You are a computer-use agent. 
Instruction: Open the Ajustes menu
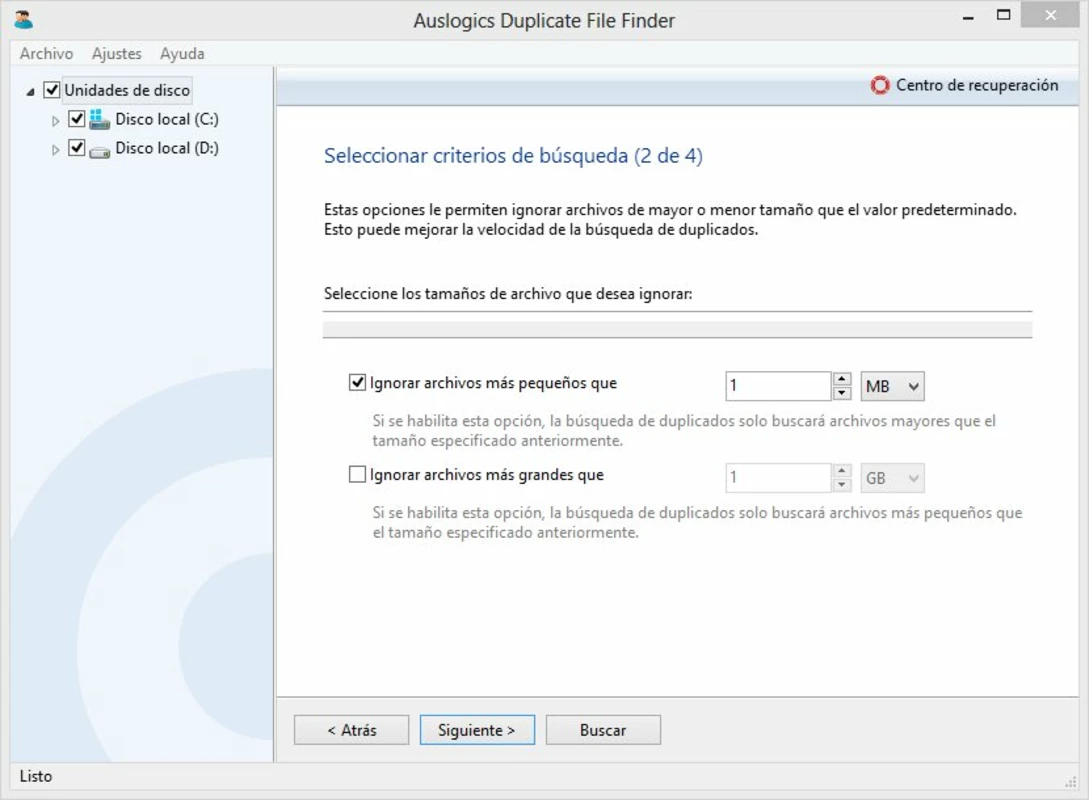tap(117, 53)
